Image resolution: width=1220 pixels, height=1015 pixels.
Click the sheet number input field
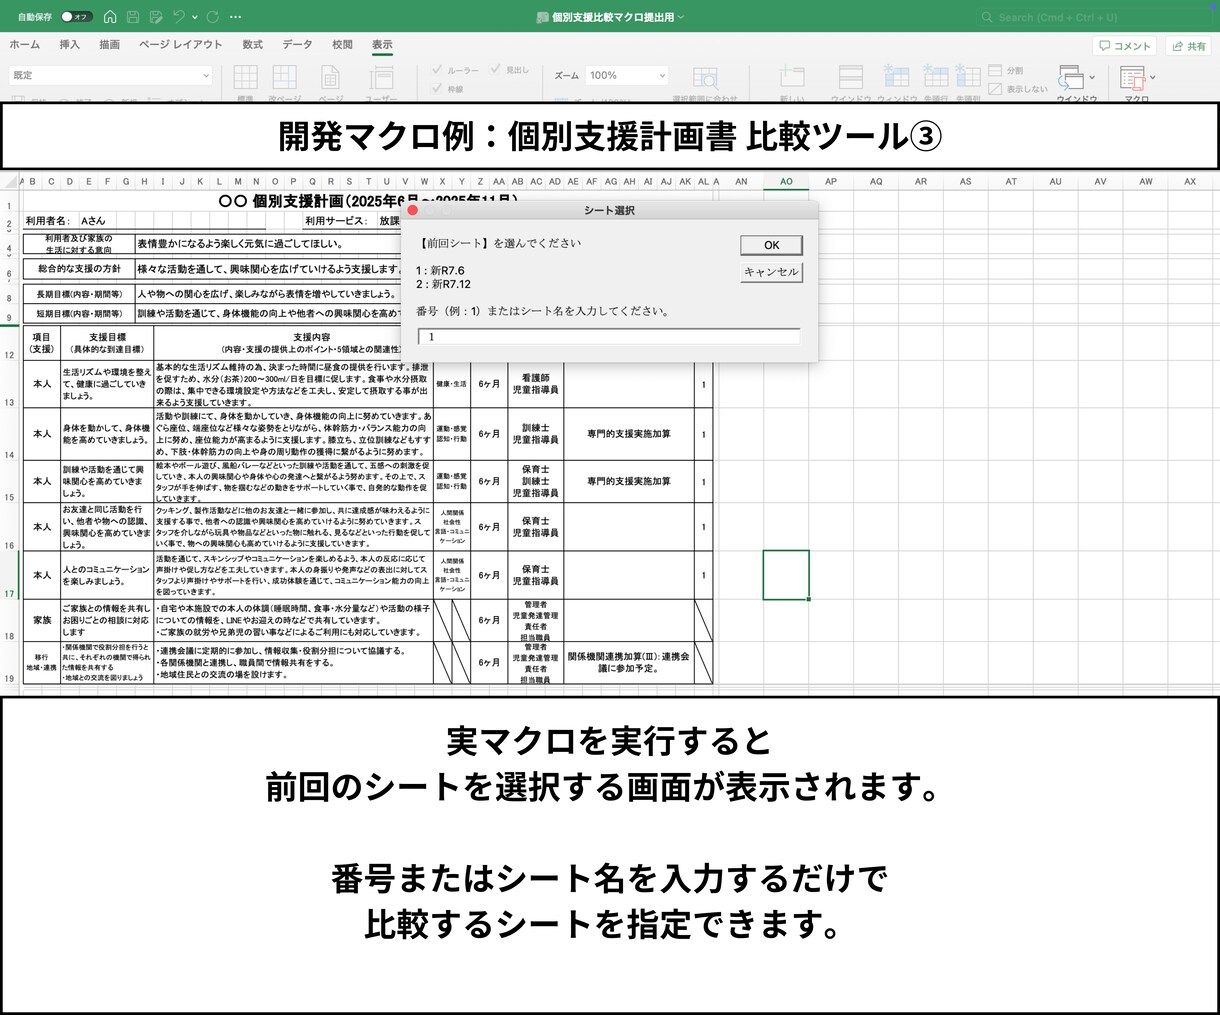pos(610,337)
